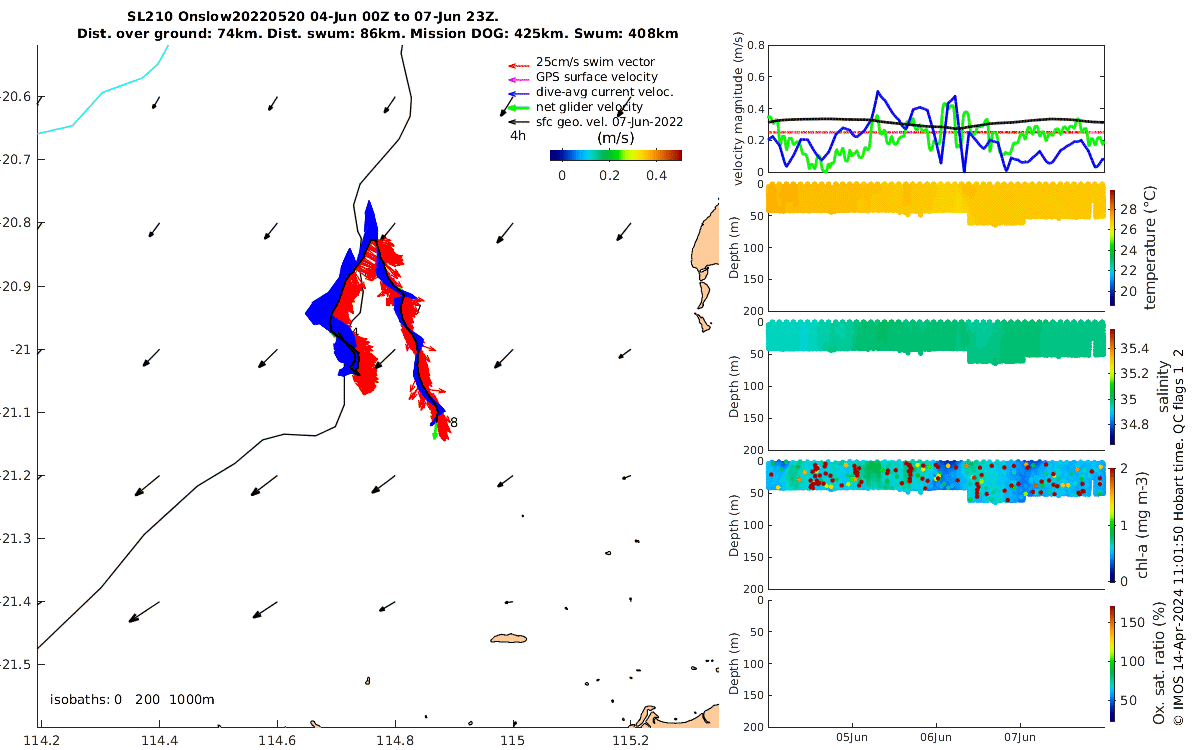Click the salinity colorbar
This screenshot has height=750, width=1200.
(x=1112, y=386)
